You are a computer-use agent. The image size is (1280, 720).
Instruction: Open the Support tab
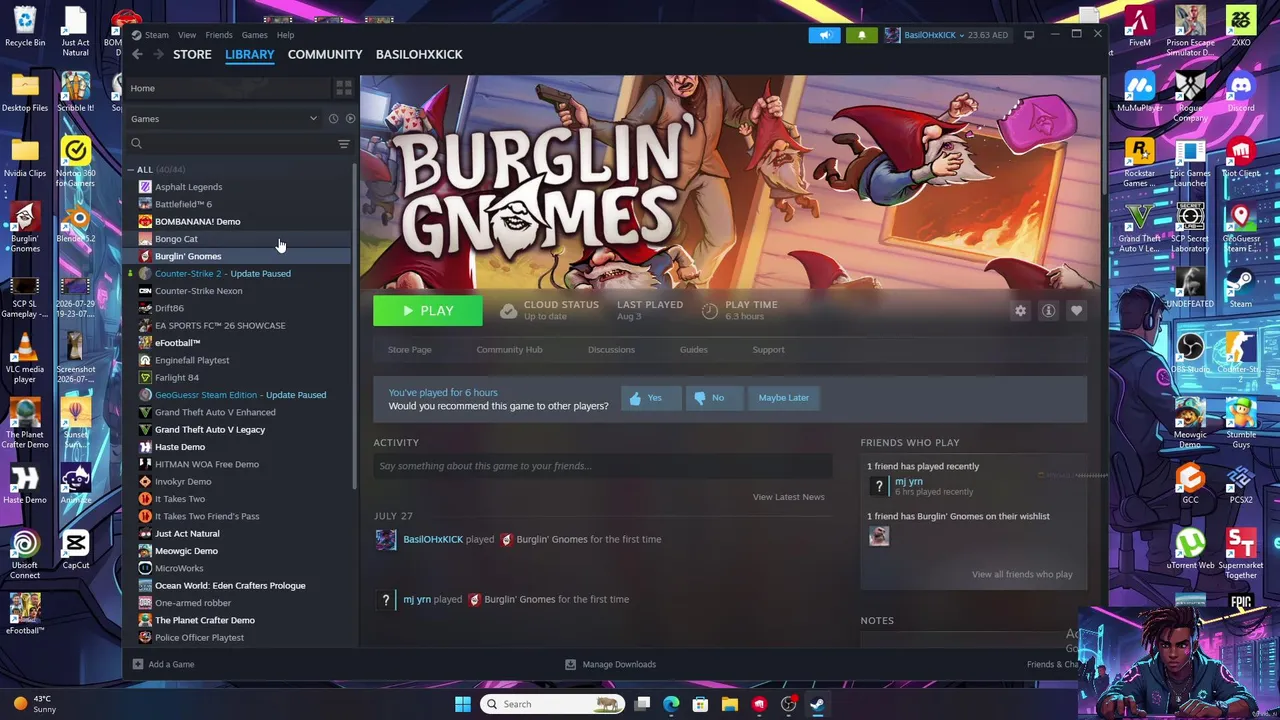pos(768,350)
